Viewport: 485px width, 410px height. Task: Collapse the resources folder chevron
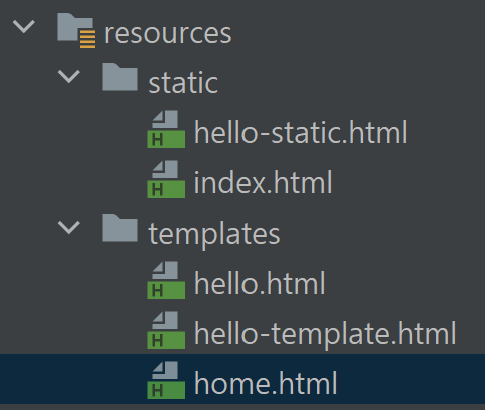24,27
